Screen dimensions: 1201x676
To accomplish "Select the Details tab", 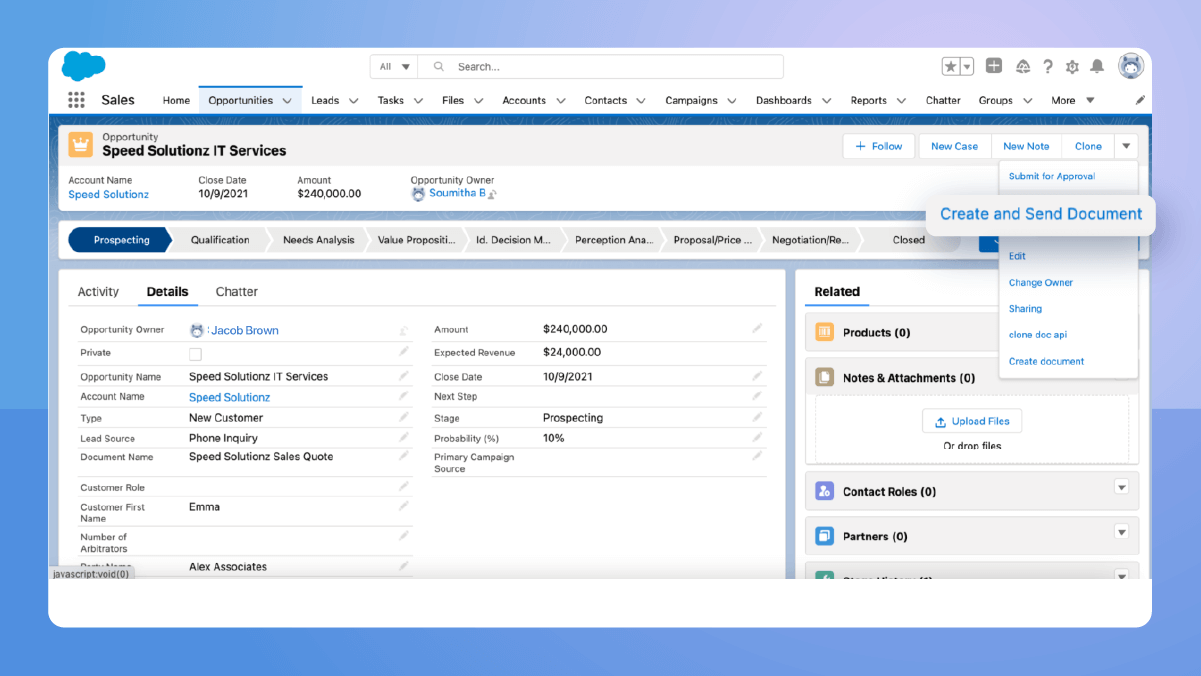I will pyautogui.click(x=167, y=292).
